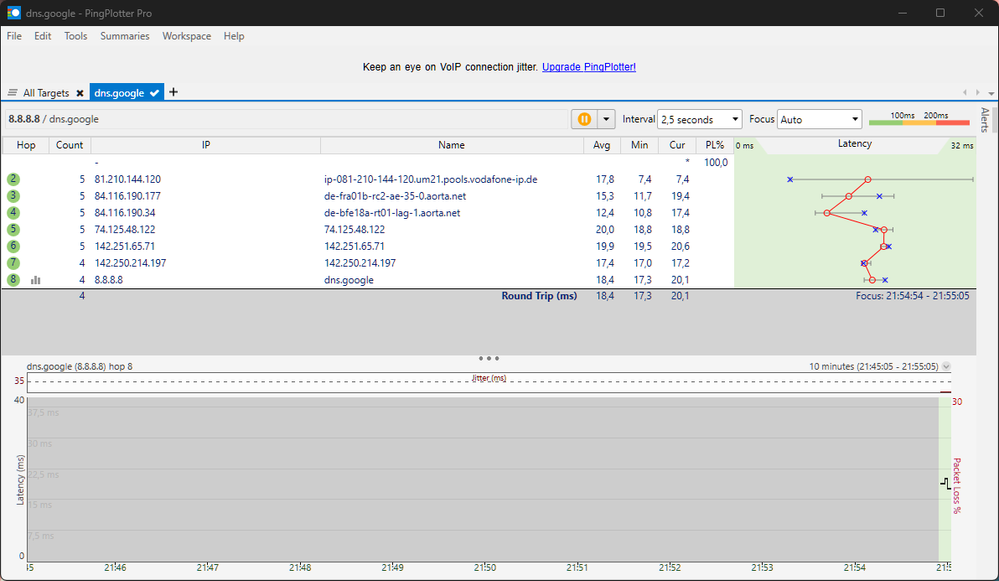Click the dns.google name in hop 8
Image resolution: width=999 pixels, height=581 pixels.
(349, 280)
